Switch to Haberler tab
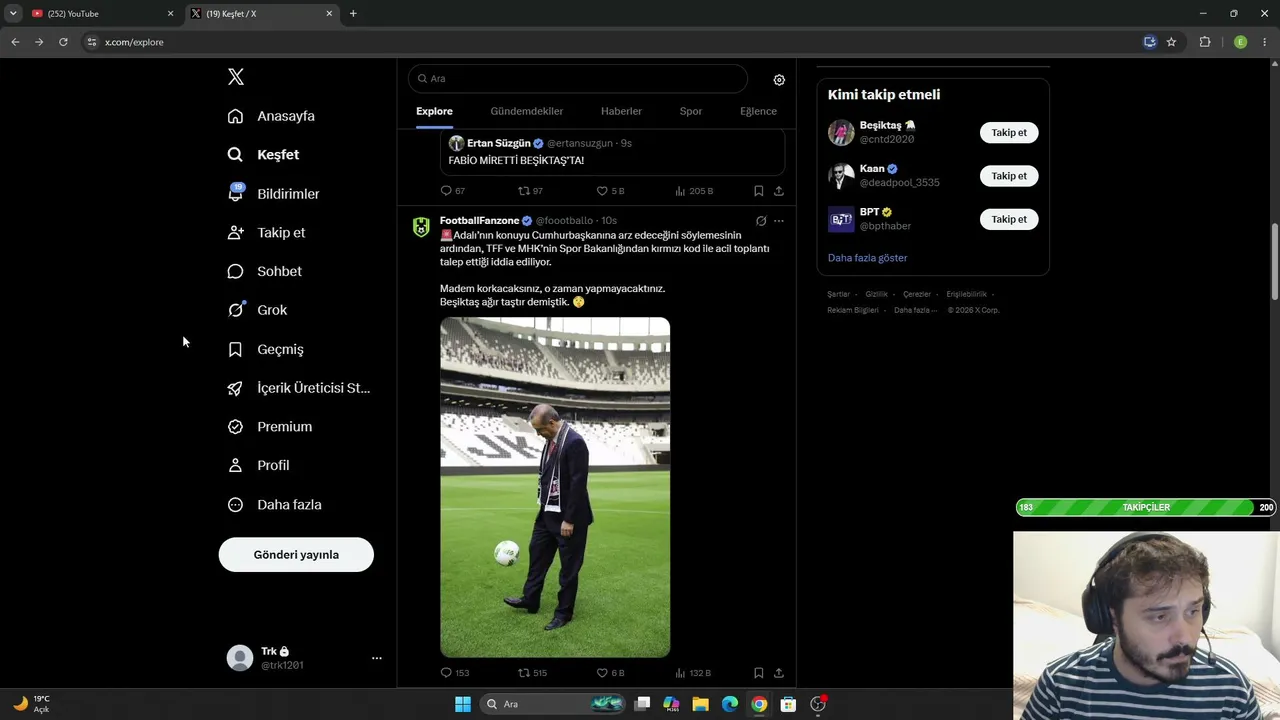This screenshot has height=720, width=1280. (621, 111)
